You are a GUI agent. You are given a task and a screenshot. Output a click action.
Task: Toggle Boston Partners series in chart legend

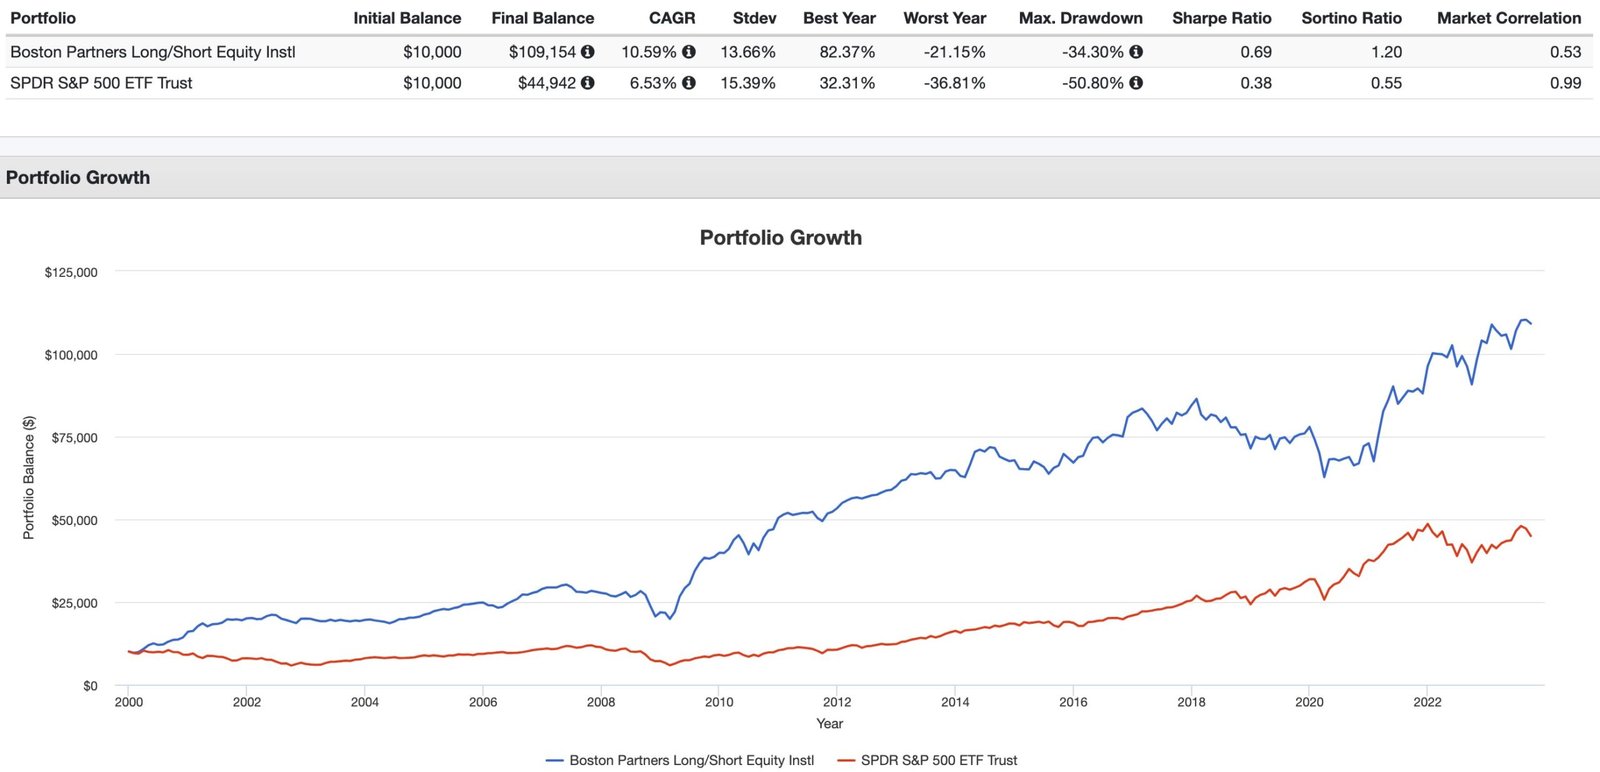680,760
